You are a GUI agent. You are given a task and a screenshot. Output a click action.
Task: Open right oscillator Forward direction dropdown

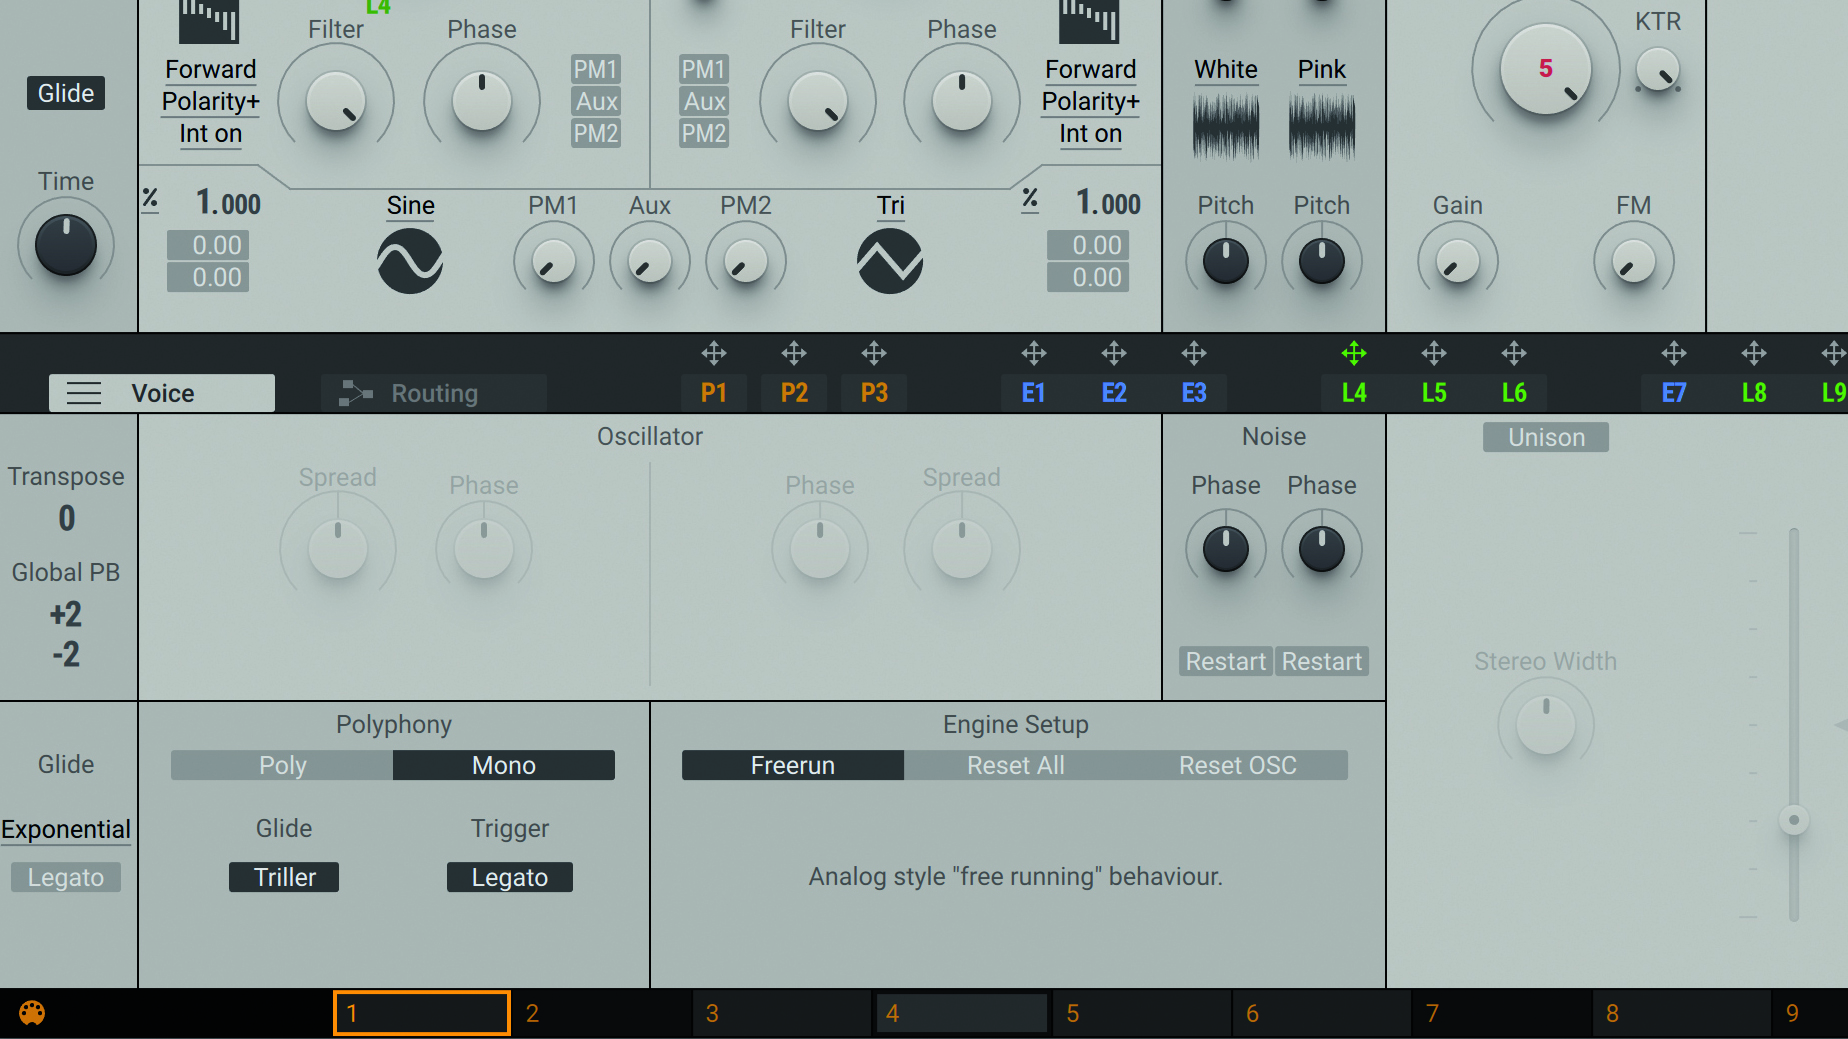(x=1090, y=69)
